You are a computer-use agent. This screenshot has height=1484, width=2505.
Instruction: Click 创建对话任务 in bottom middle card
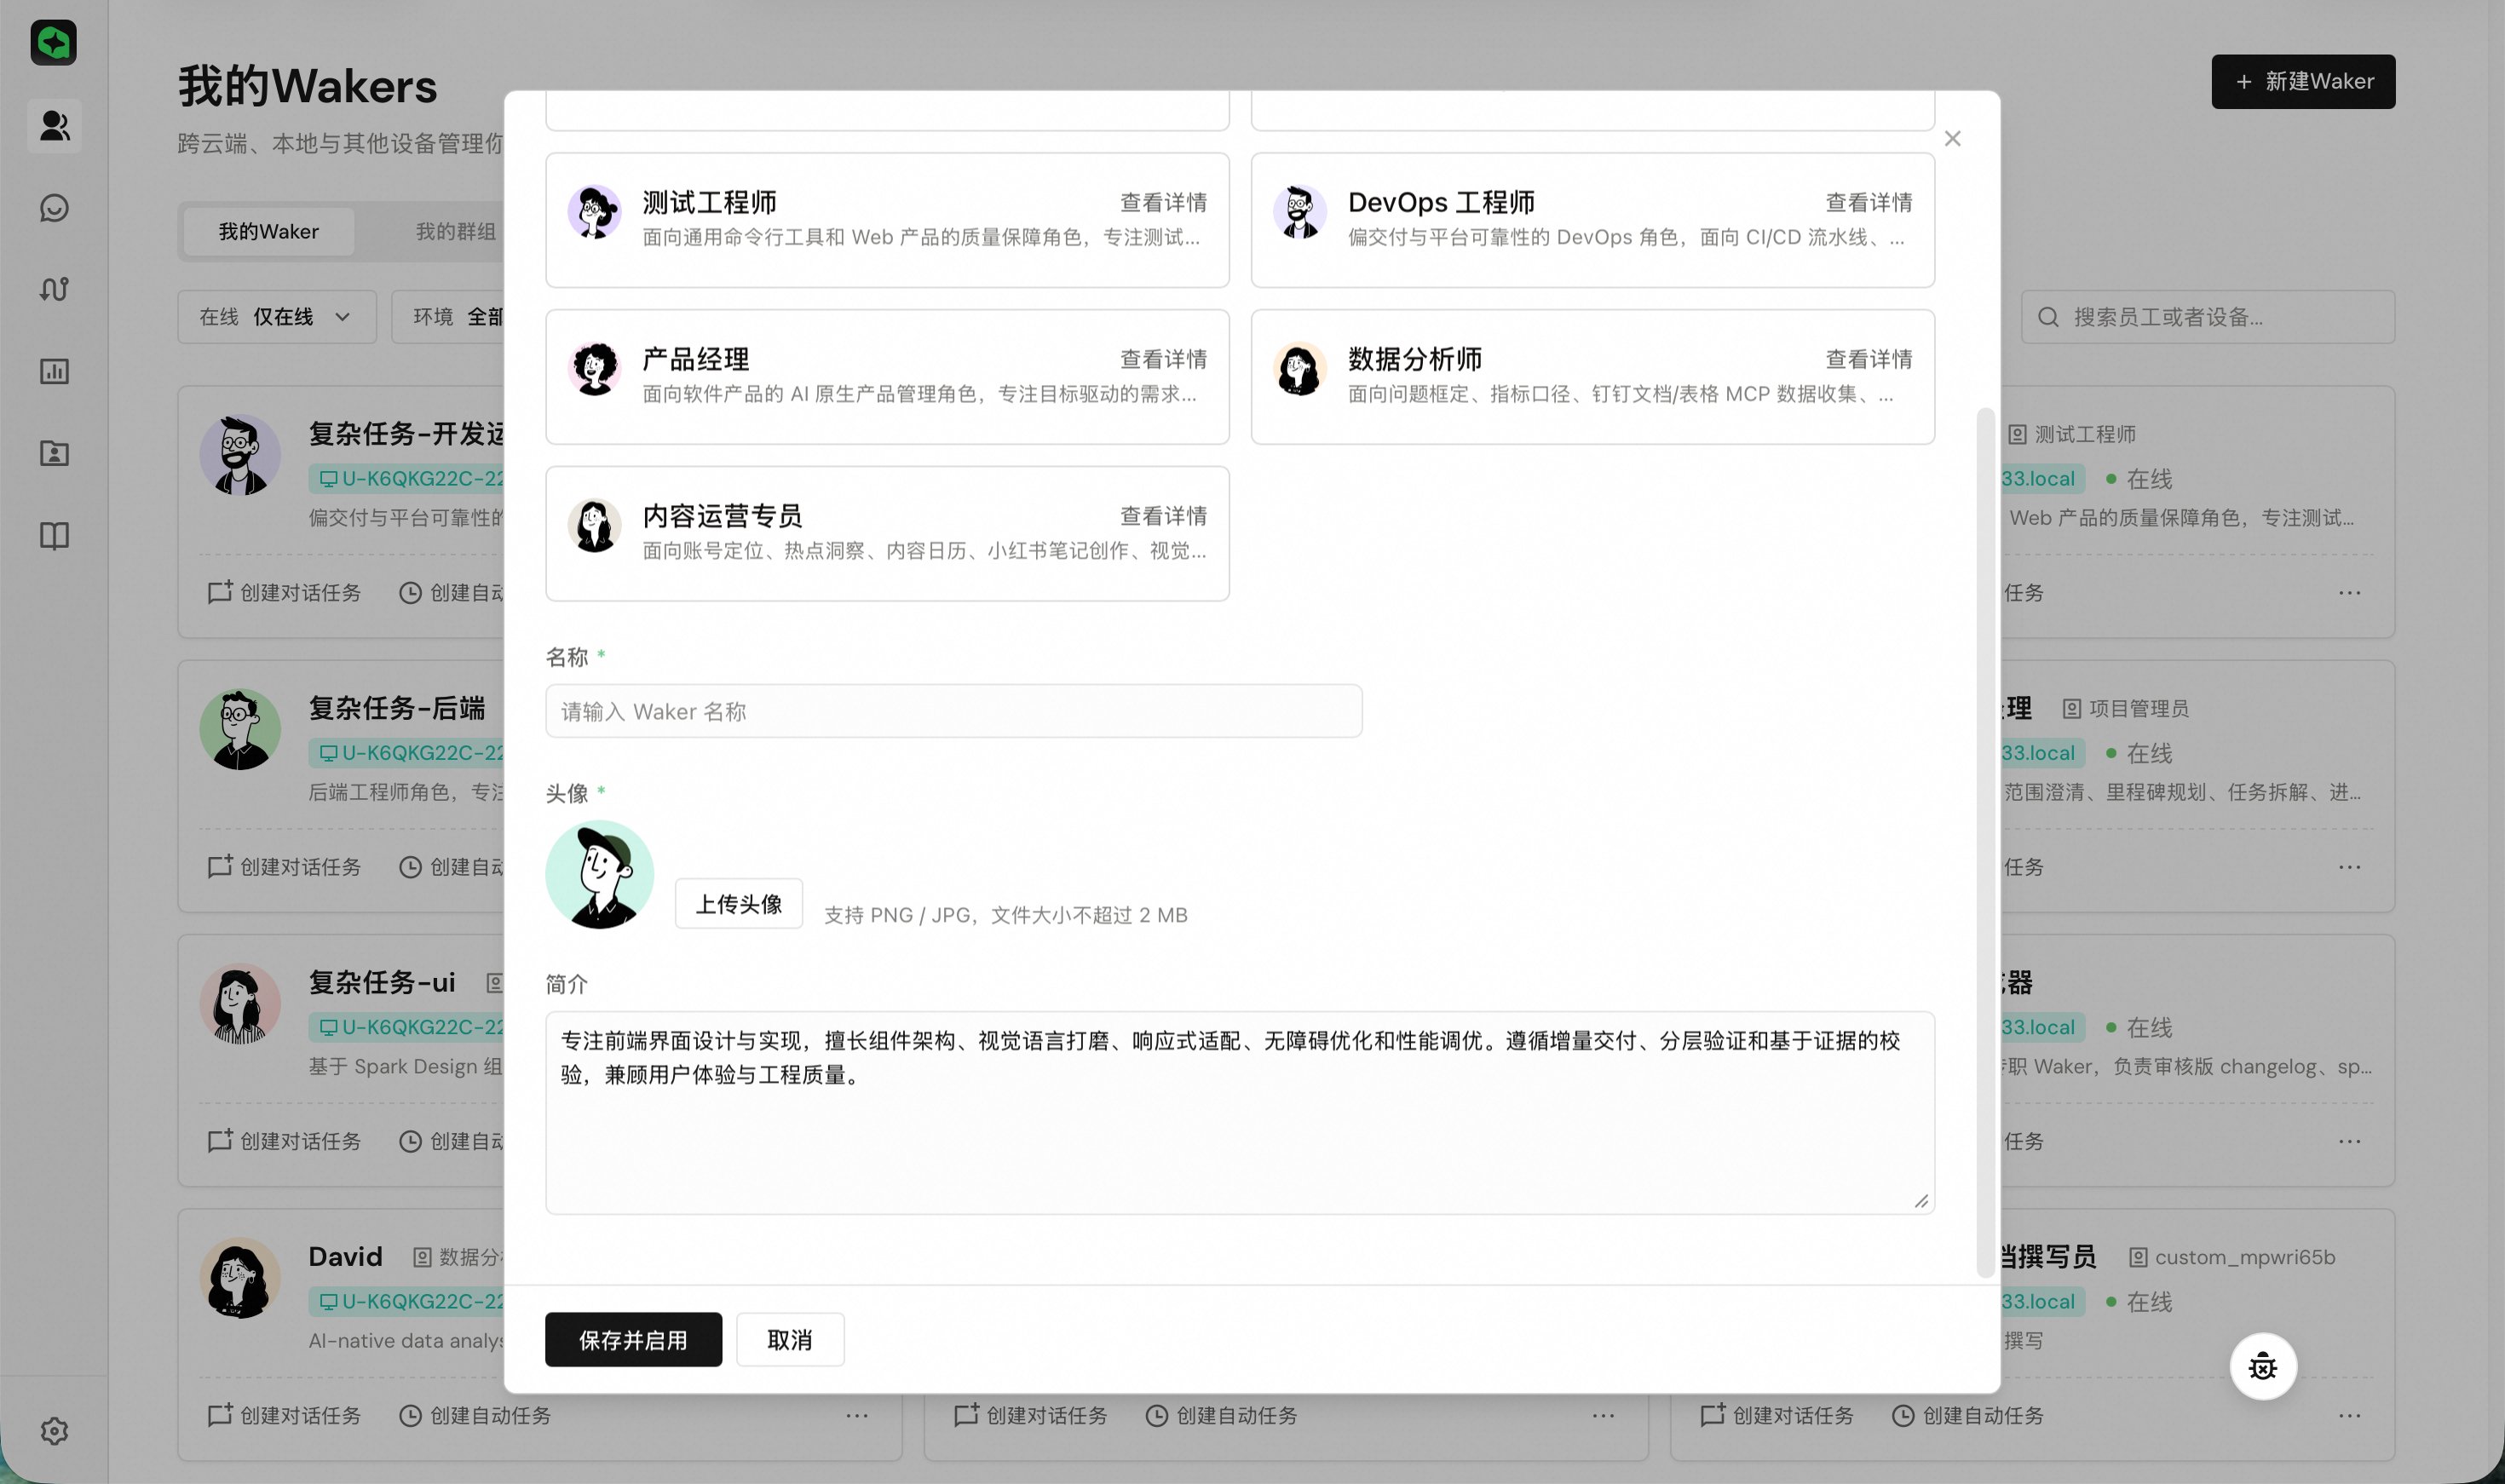coord(1031,1416)
